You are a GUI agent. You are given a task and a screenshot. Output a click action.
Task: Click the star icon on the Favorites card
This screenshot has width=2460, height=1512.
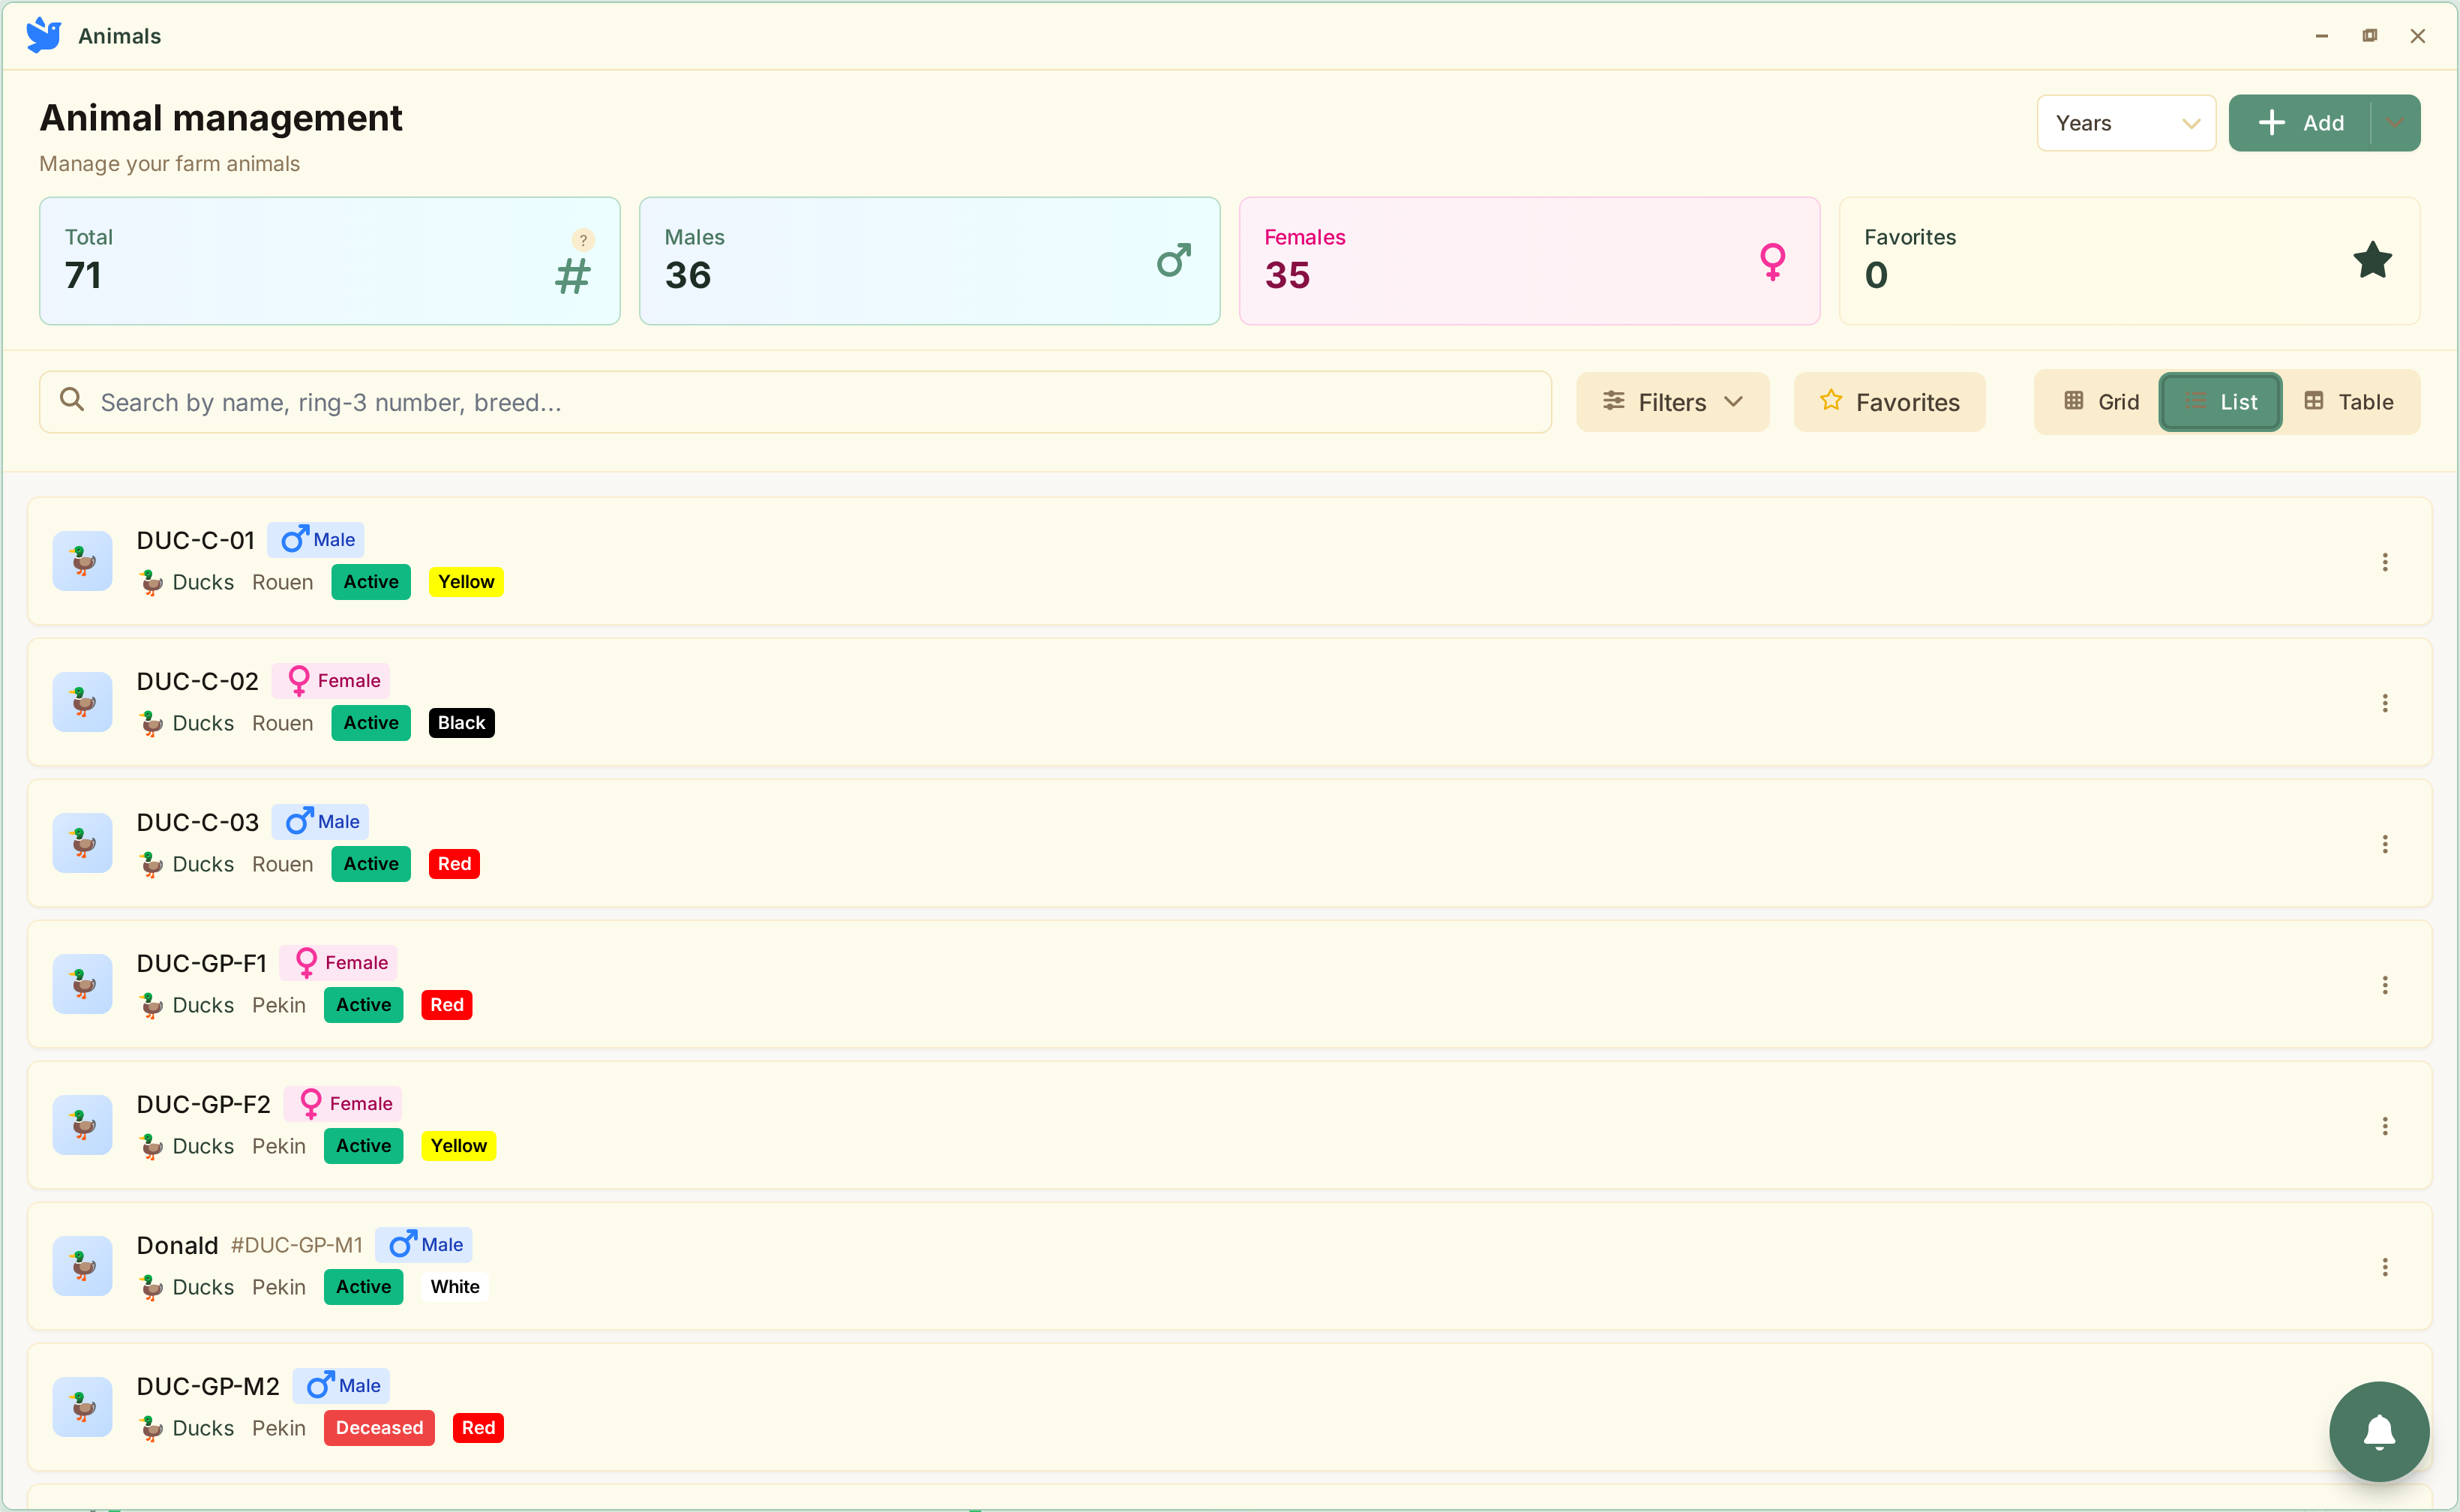[x=2372, y=261]
